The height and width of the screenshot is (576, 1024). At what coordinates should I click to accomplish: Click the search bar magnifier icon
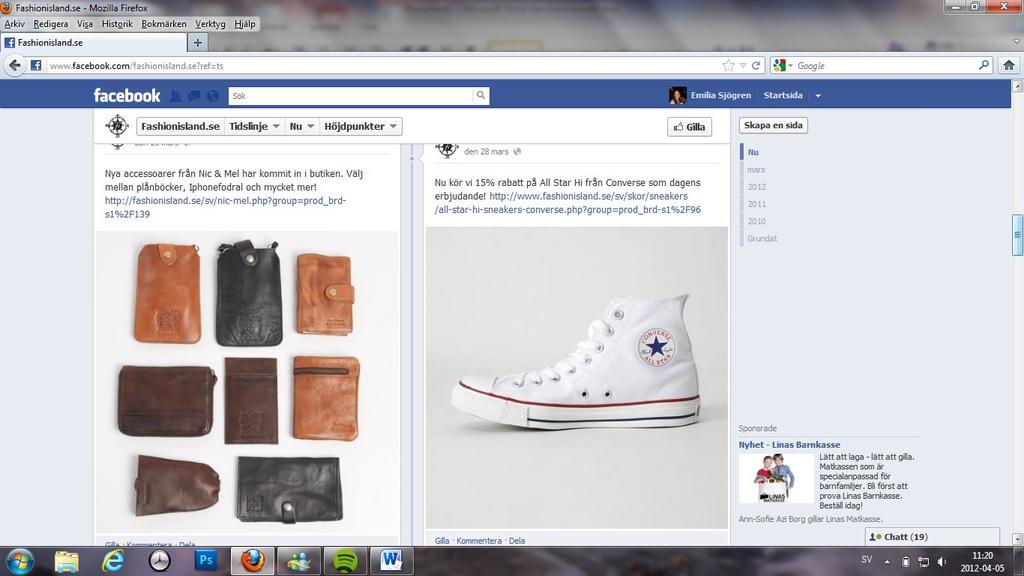pos(984,65)
